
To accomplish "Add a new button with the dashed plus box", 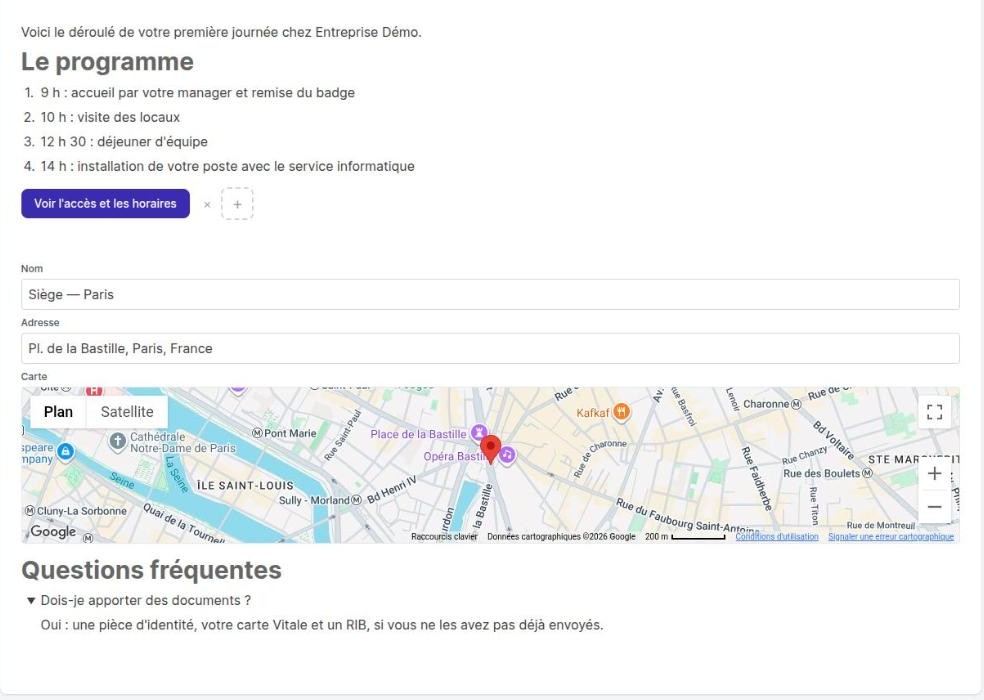I will point(237,204).
